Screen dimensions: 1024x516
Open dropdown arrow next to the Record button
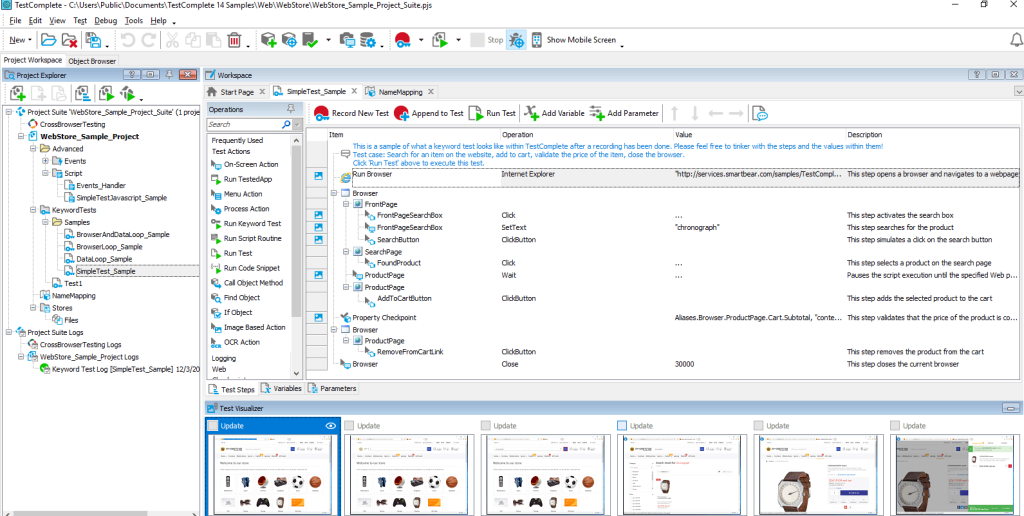[x=421, y=40]
